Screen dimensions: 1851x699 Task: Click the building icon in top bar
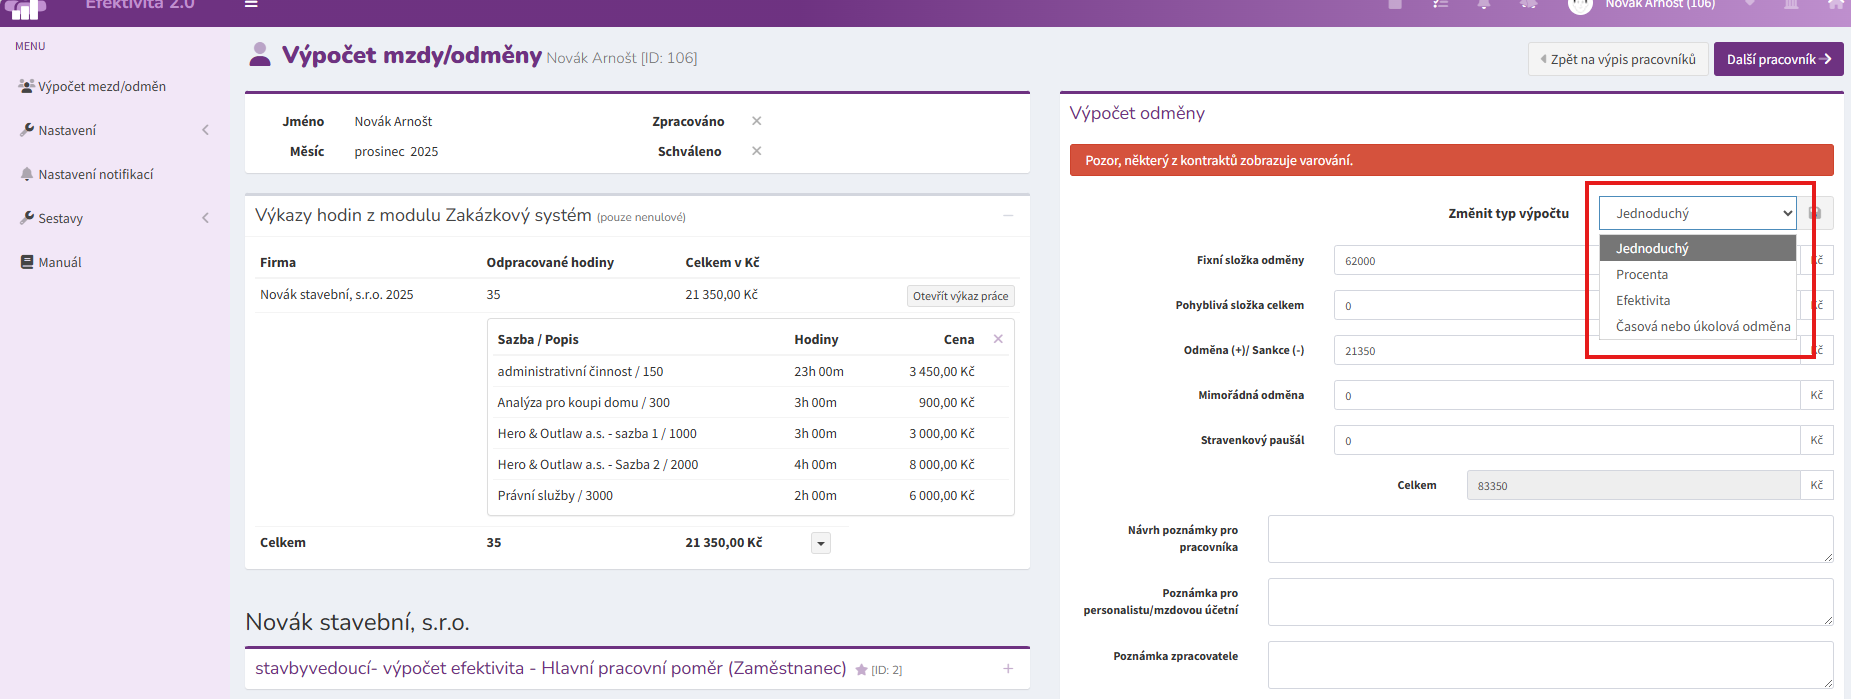[1791, 5]
